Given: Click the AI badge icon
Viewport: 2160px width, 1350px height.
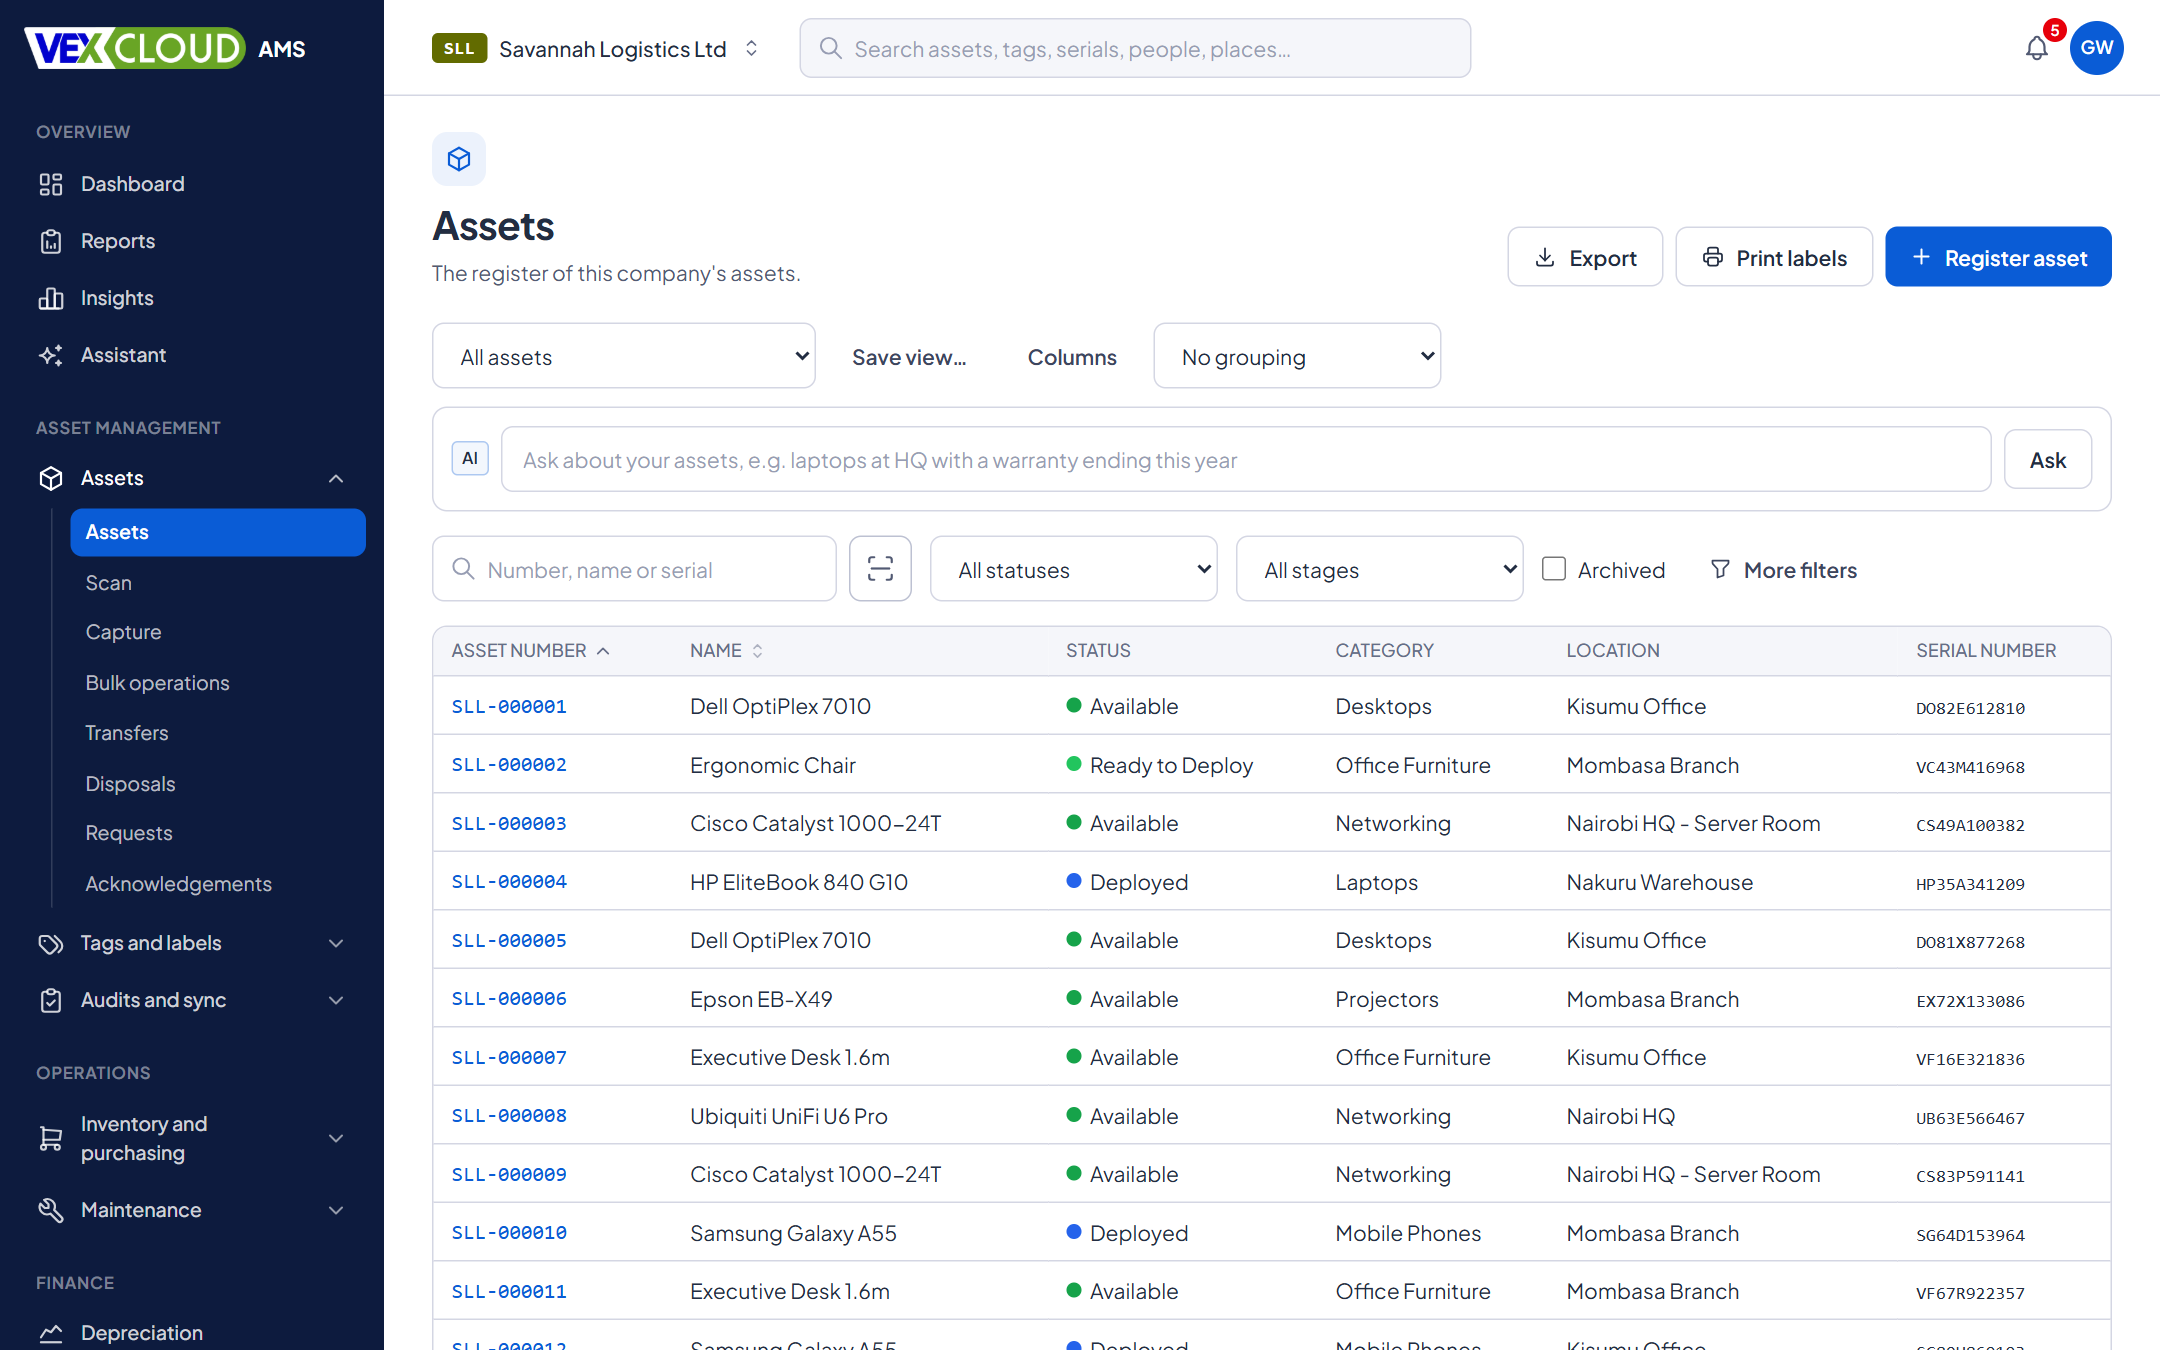Looking at the screenshot, I should [x=470, y=458].
